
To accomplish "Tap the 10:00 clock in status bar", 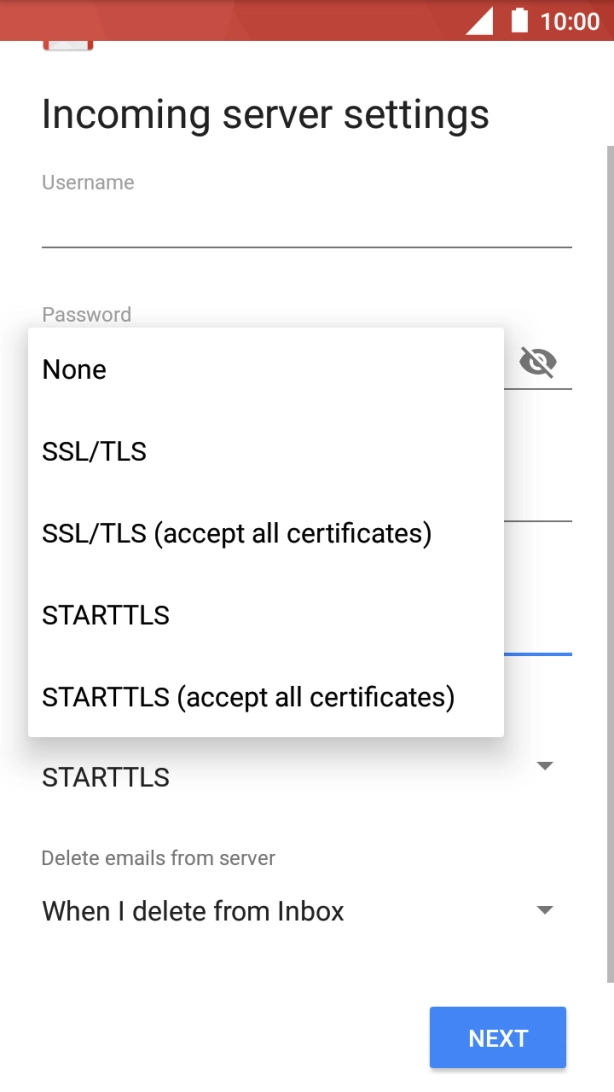I will click(x=569, y=21).
